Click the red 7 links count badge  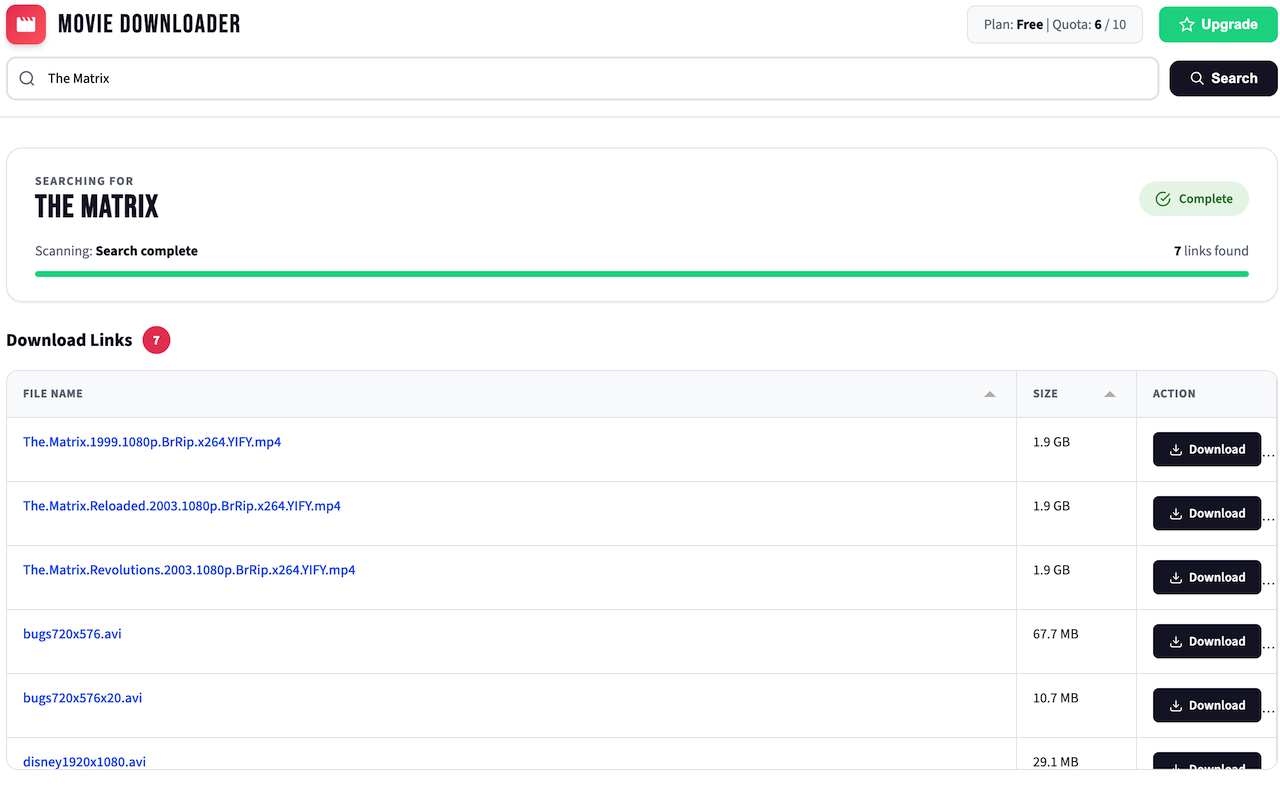tap(156, 341)
